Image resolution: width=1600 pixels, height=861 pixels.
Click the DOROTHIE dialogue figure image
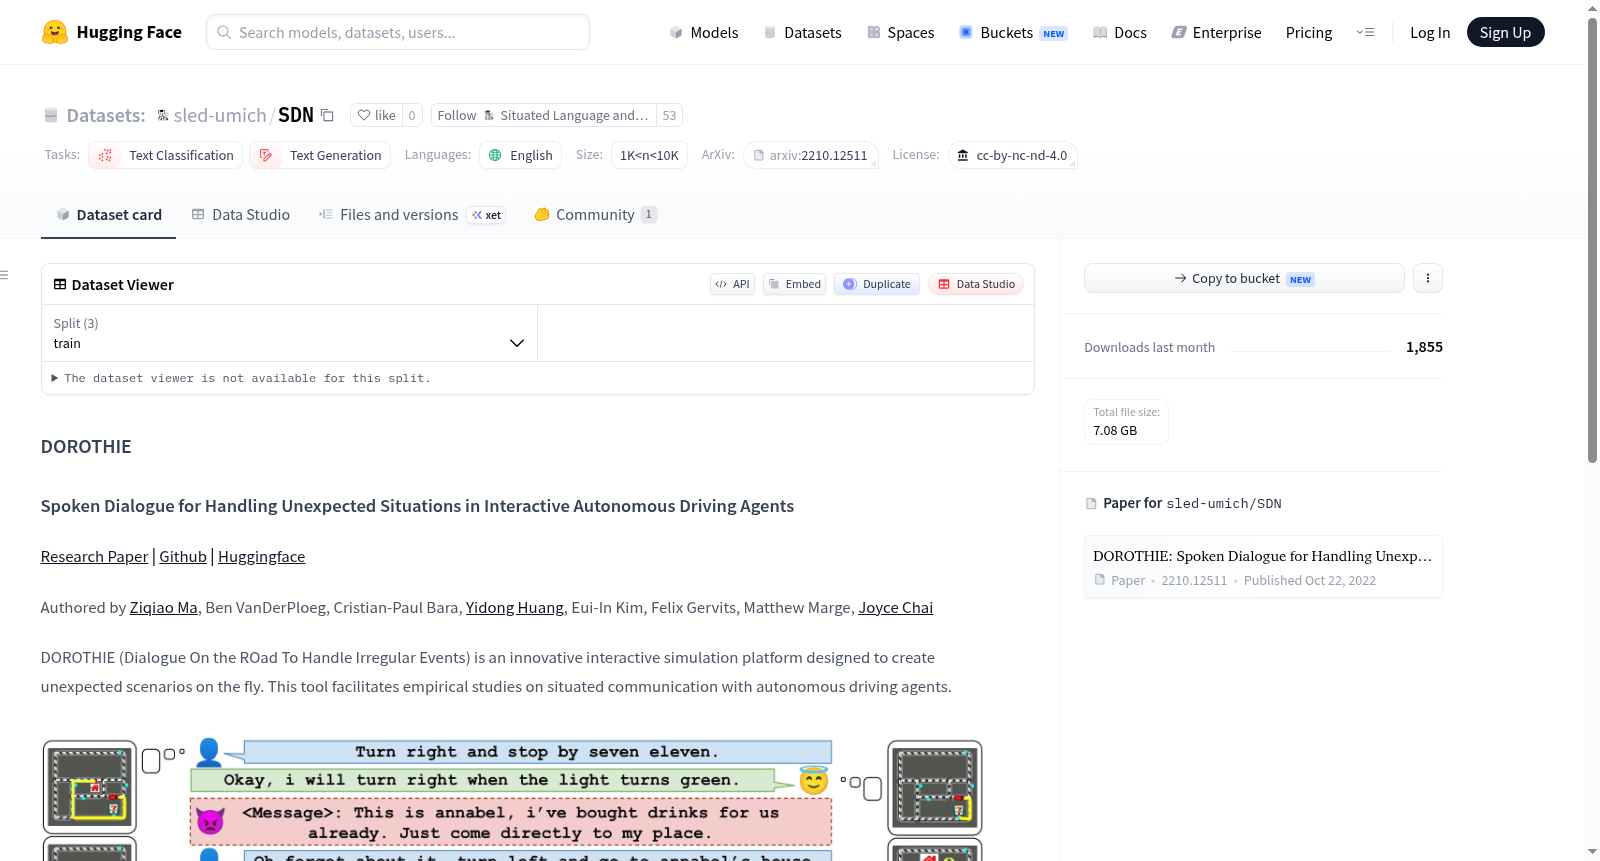click(x=512, y=800)
